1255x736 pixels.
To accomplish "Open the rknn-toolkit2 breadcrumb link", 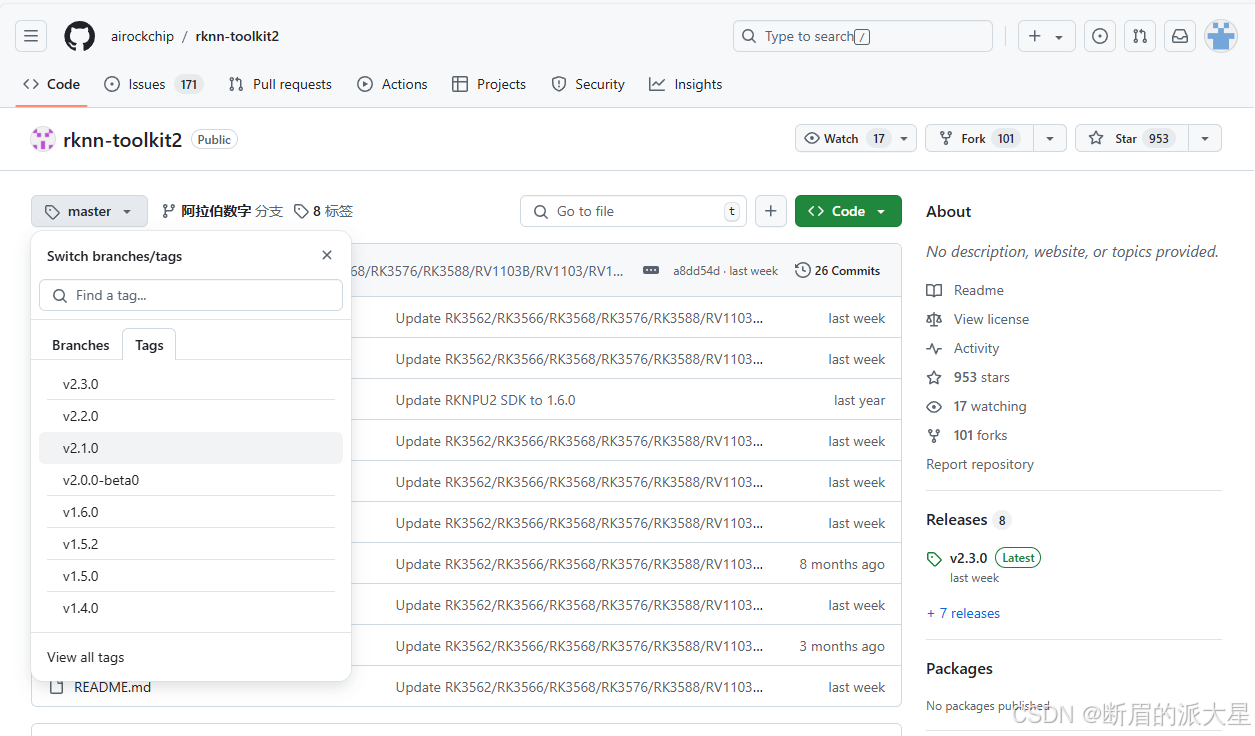I will click(237, 36).
